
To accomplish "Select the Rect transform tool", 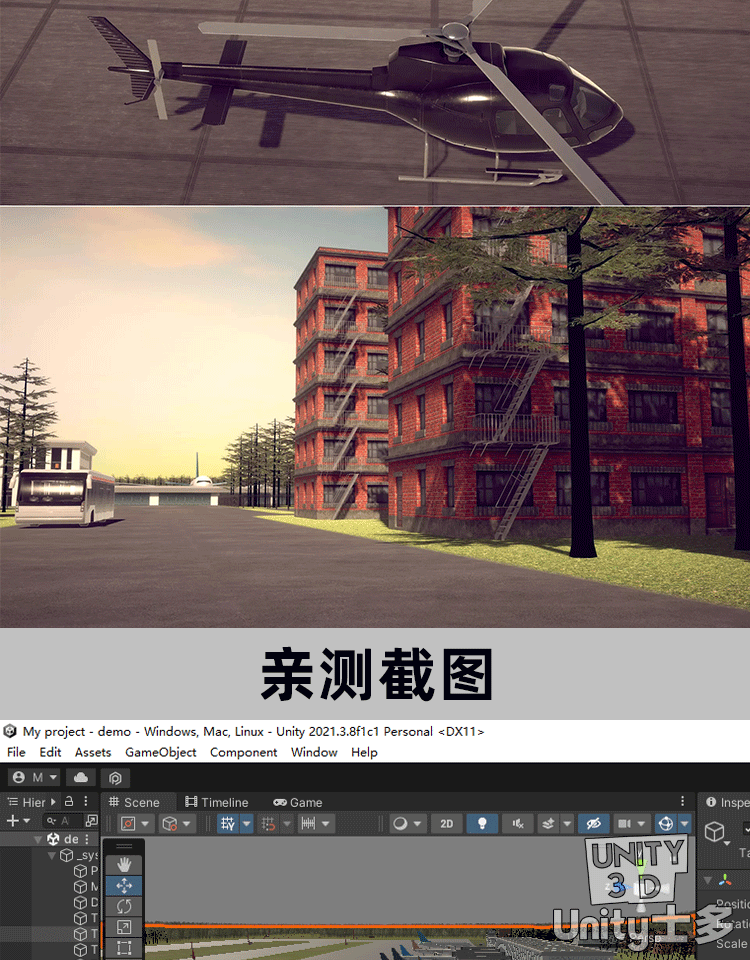I will [124, 947].
